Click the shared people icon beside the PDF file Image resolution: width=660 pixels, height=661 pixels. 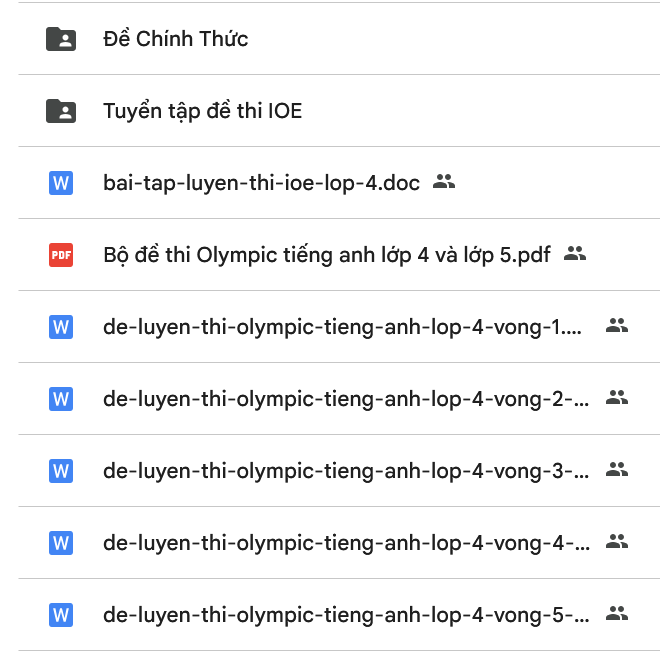pos(574,254)
